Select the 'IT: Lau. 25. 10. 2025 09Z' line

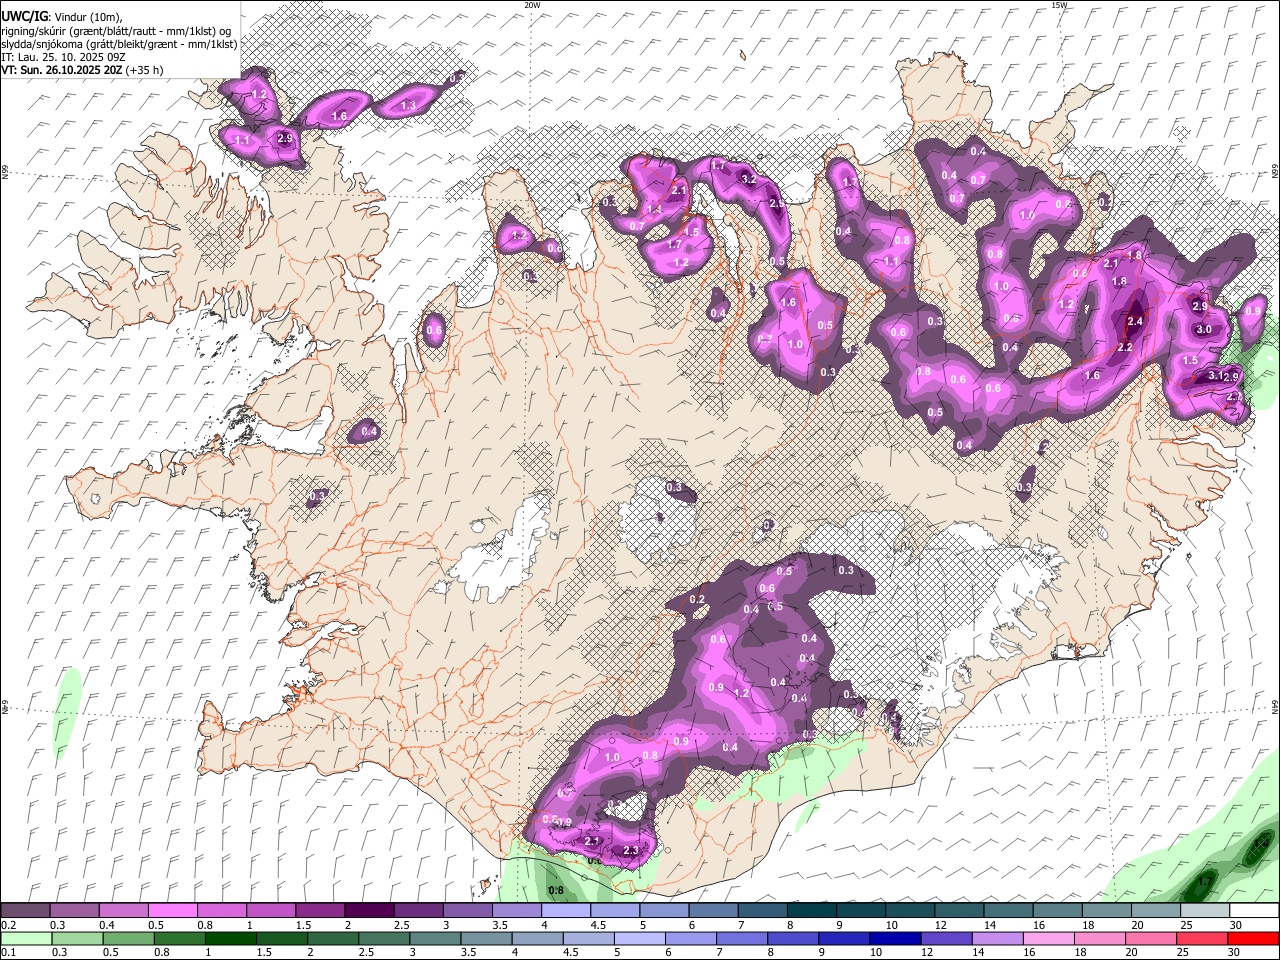[x=63, y=57]
